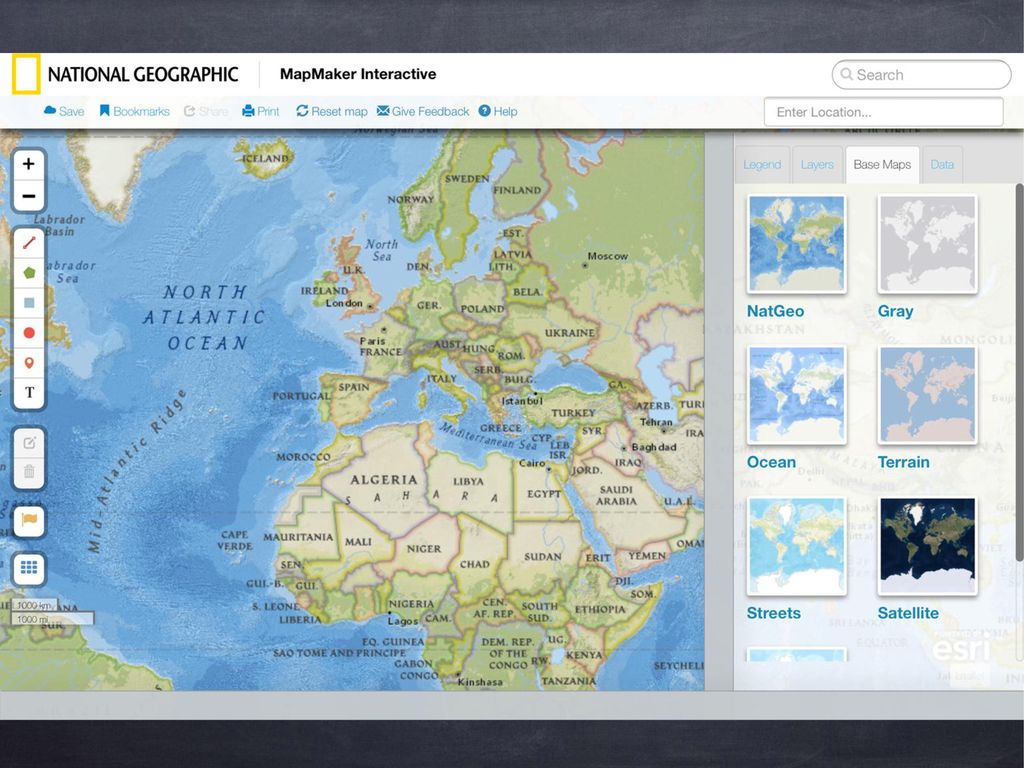Click the NORTH ATLANTIC OCEAN map label
Viewport: 1024px width, 768px height.
pyautogui.click(x=204, y=317)
